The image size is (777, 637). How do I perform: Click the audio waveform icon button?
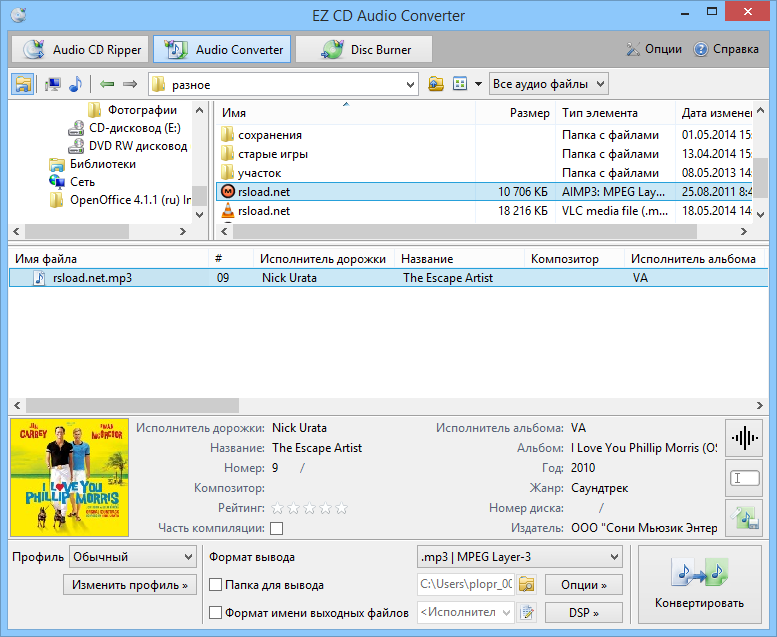[744, 438]
